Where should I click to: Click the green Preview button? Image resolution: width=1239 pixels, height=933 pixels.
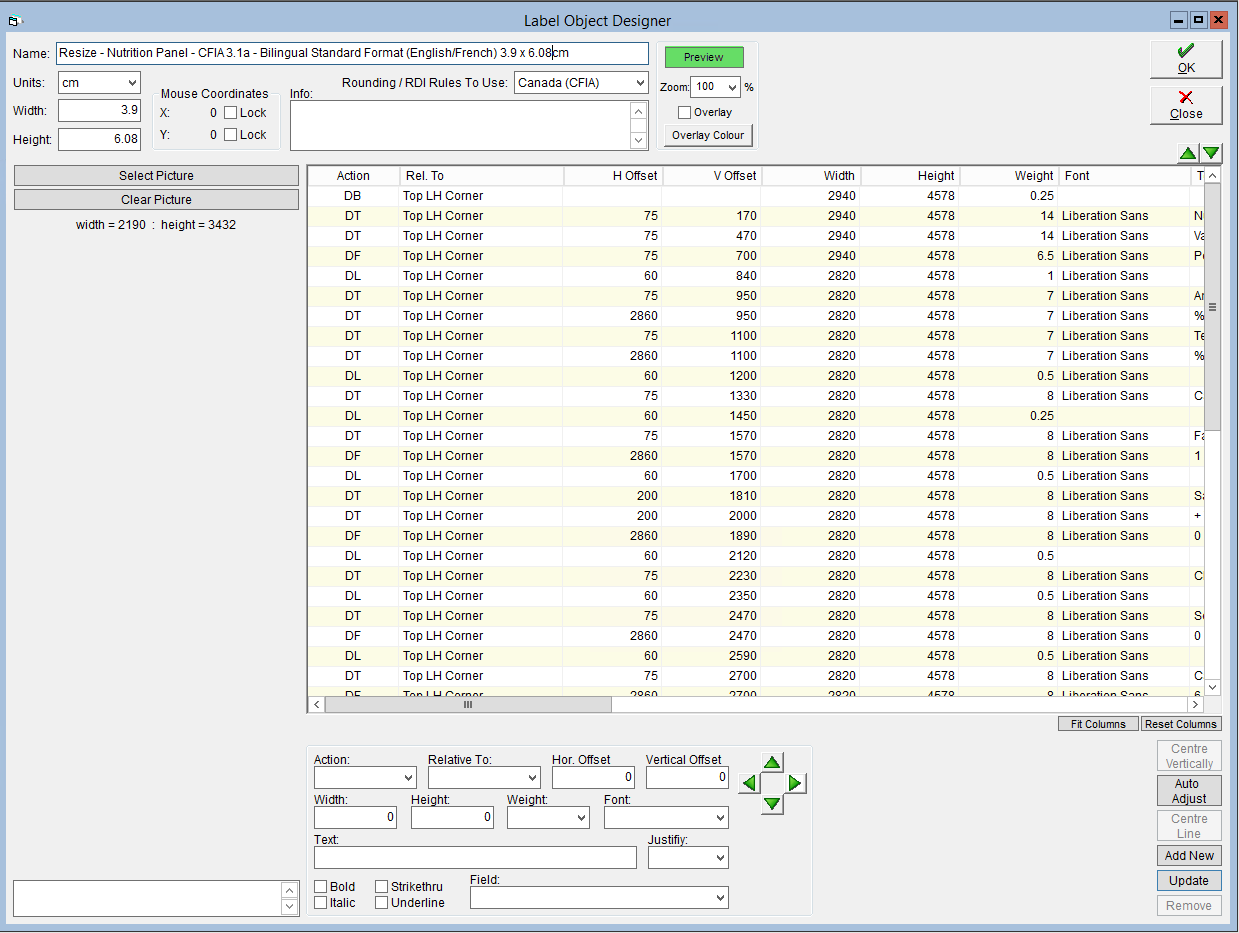[704, 57]
